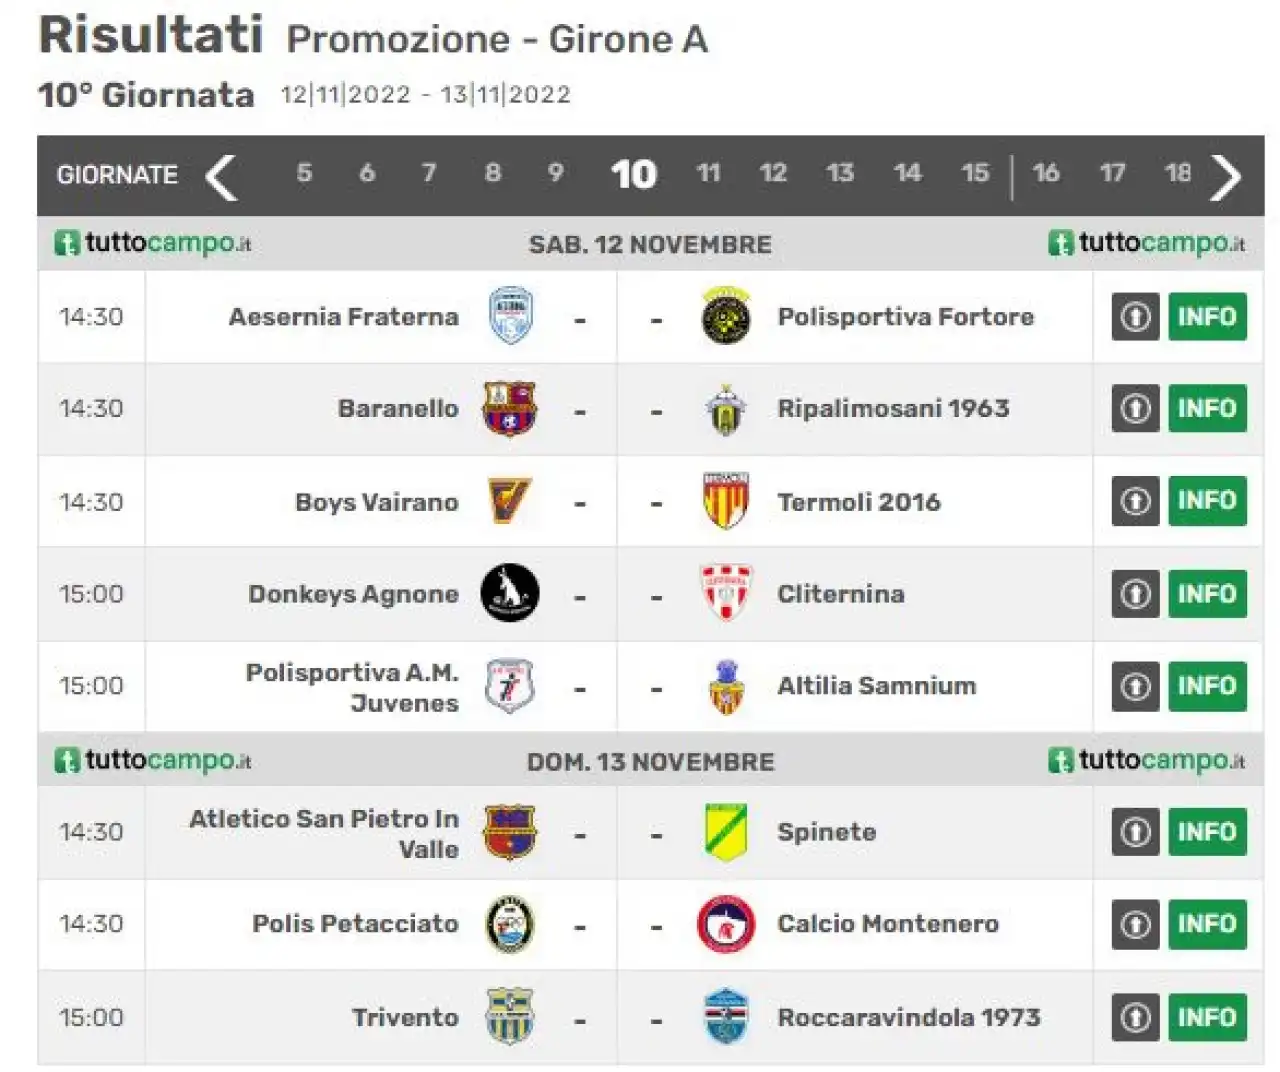Click the Aesernia Fraterna team crest

(x=510, y=316)
